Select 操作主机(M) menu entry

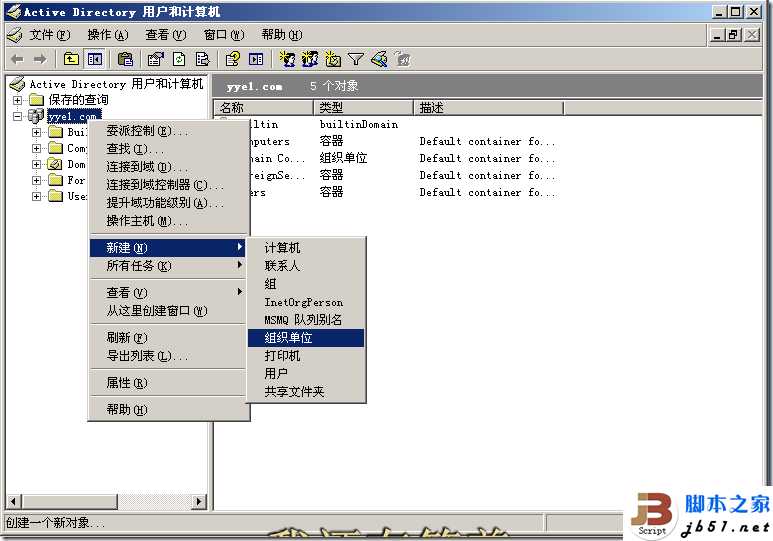point(168,221)
